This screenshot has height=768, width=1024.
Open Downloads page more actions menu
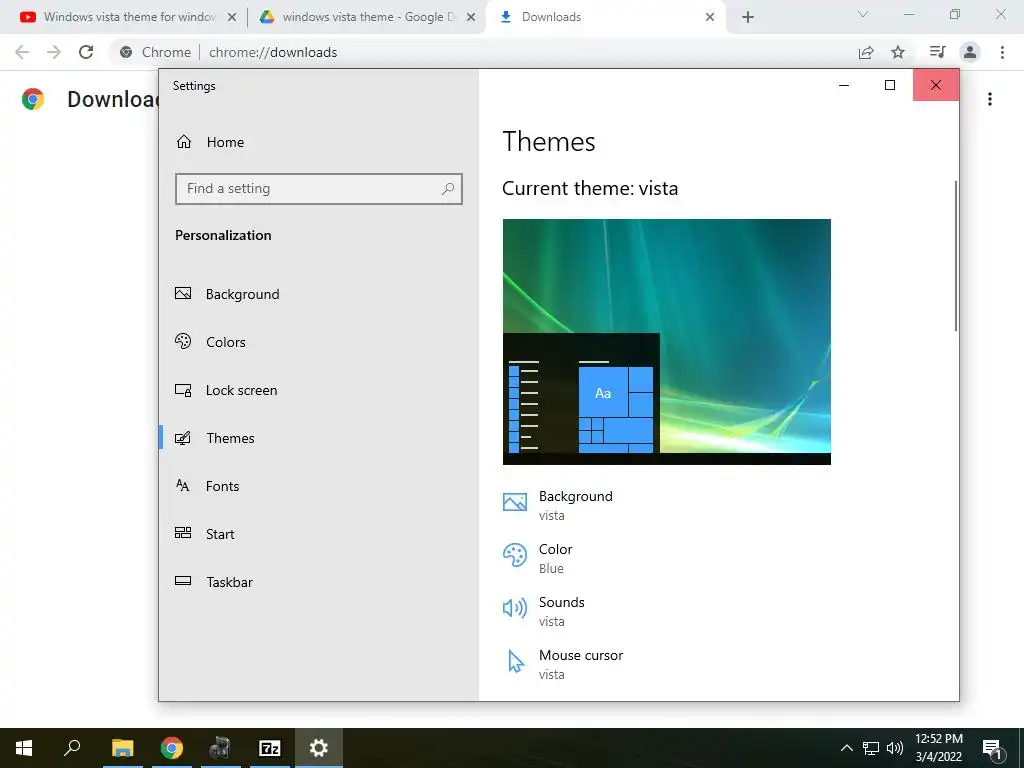pyautogui.click(x=990, y=99)
